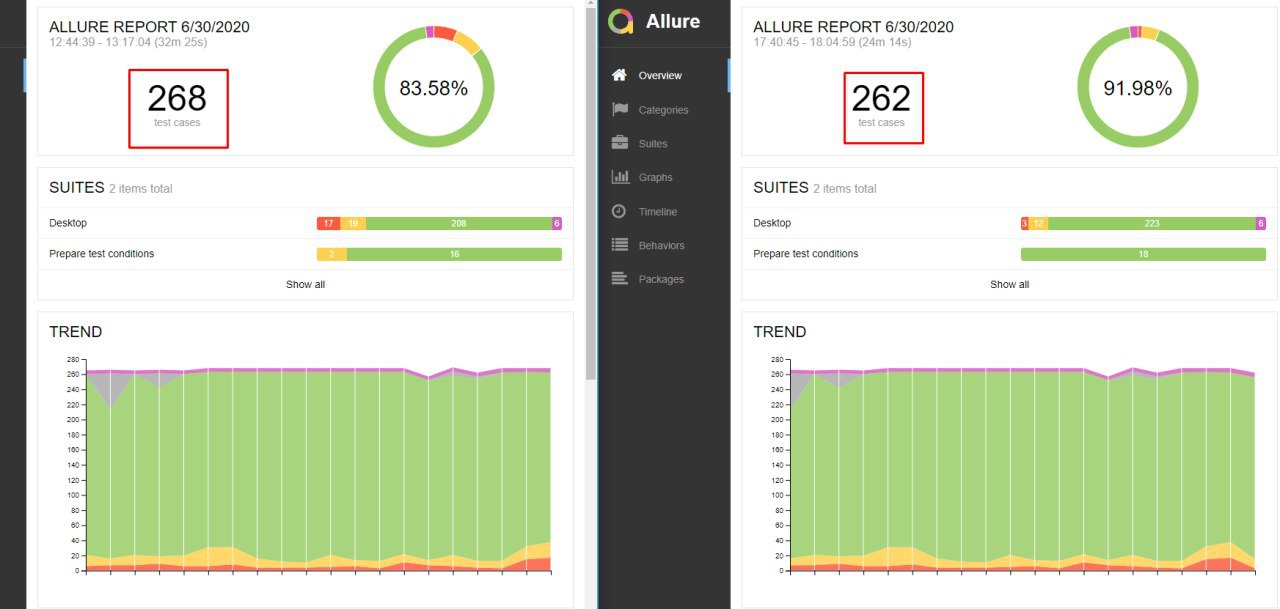1280x609 pixels.
Task: Click the Timeline clock icon
Action: [x=619, y=211]
